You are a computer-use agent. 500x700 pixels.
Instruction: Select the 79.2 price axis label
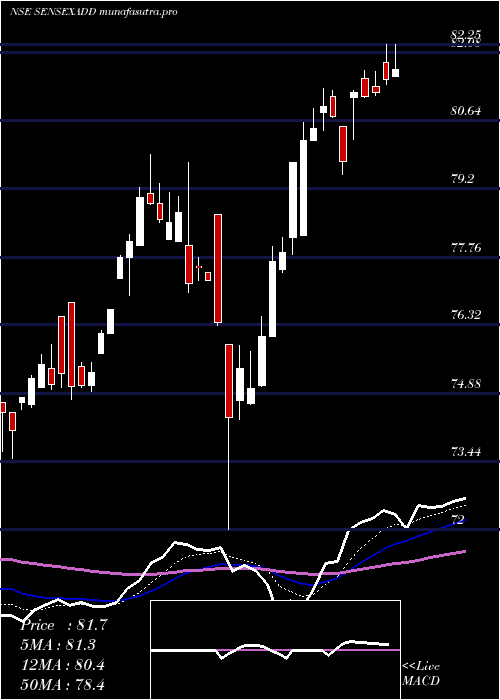point(462,179)
